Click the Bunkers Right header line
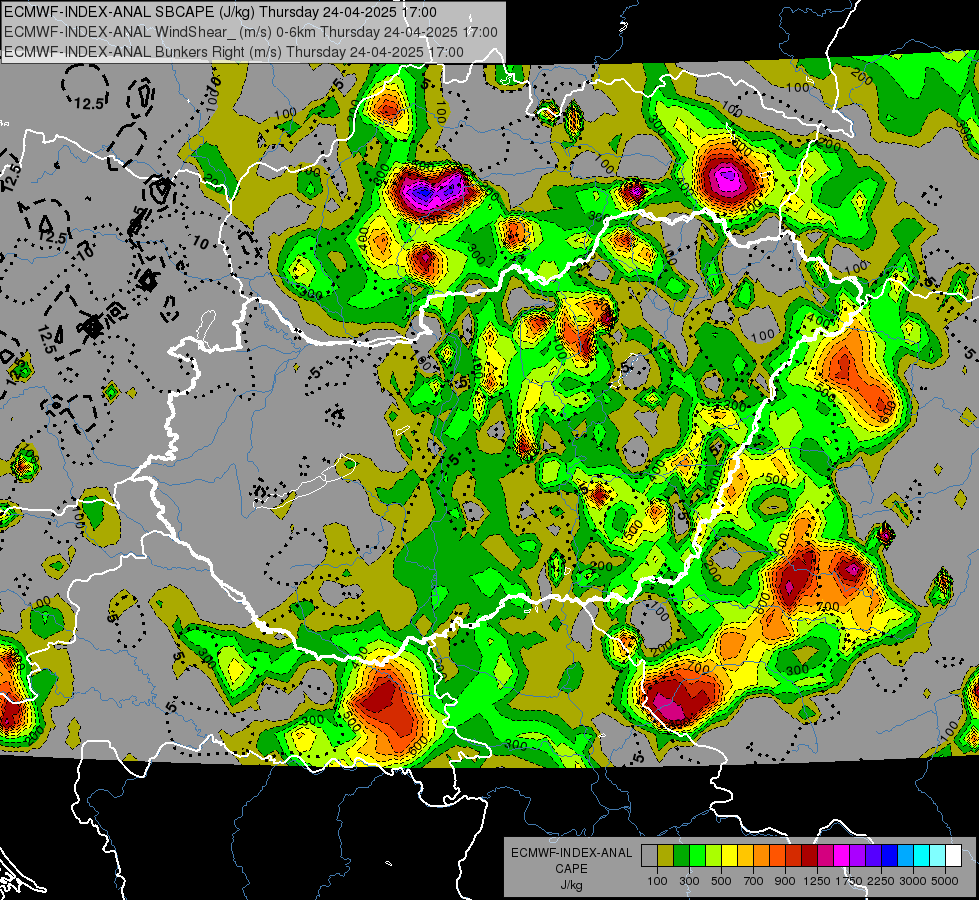Viewport: 979px width, 900px height. pyautogui.click(x=234, y=52)
